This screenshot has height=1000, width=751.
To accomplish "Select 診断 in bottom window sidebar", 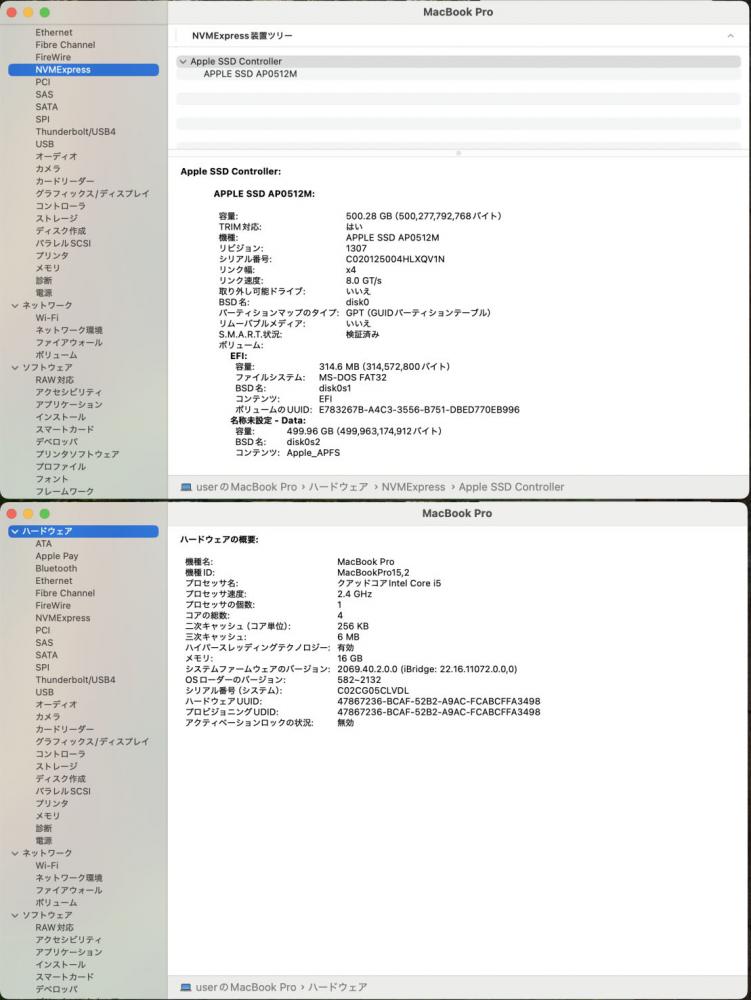I will [43, 828].
